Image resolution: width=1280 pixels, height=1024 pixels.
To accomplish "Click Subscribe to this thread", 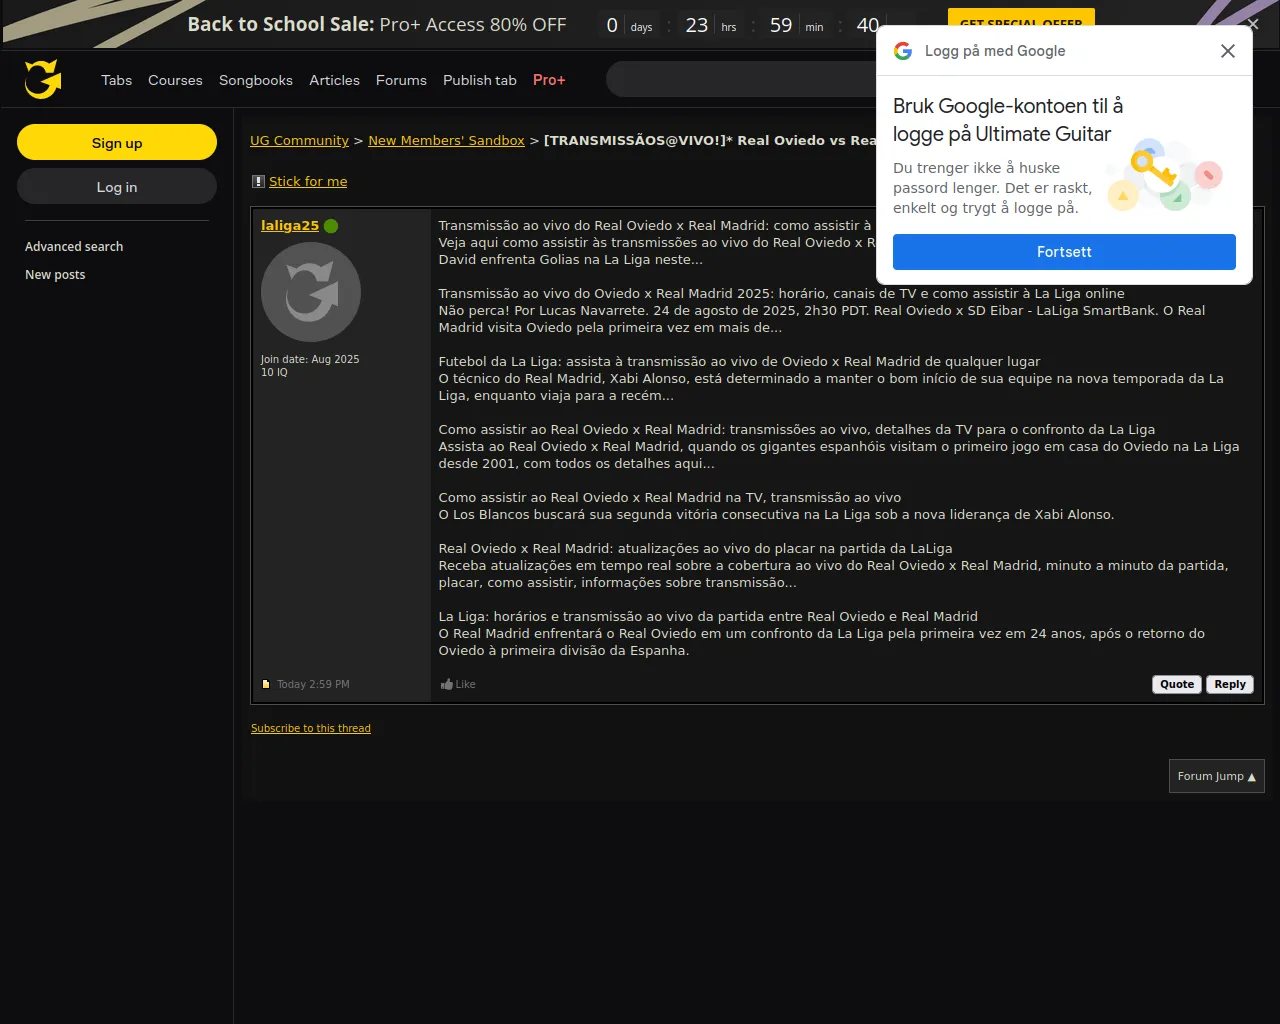I will click(311, 728).
